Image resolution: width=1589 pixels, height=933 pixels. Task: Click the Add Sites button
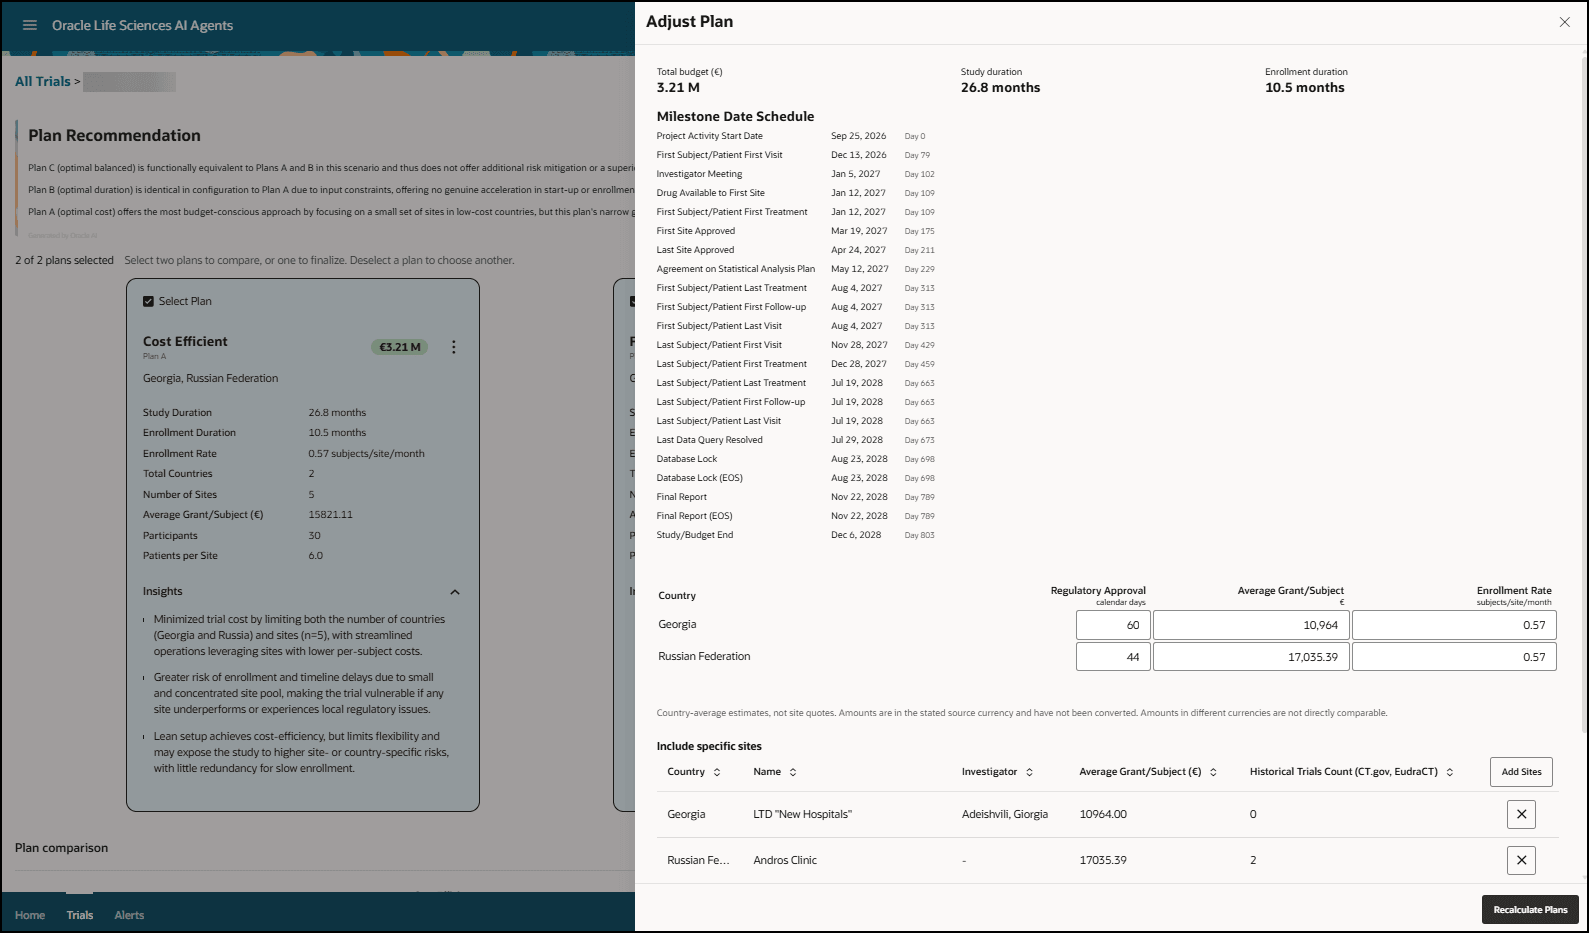[x=1521, y=772]
